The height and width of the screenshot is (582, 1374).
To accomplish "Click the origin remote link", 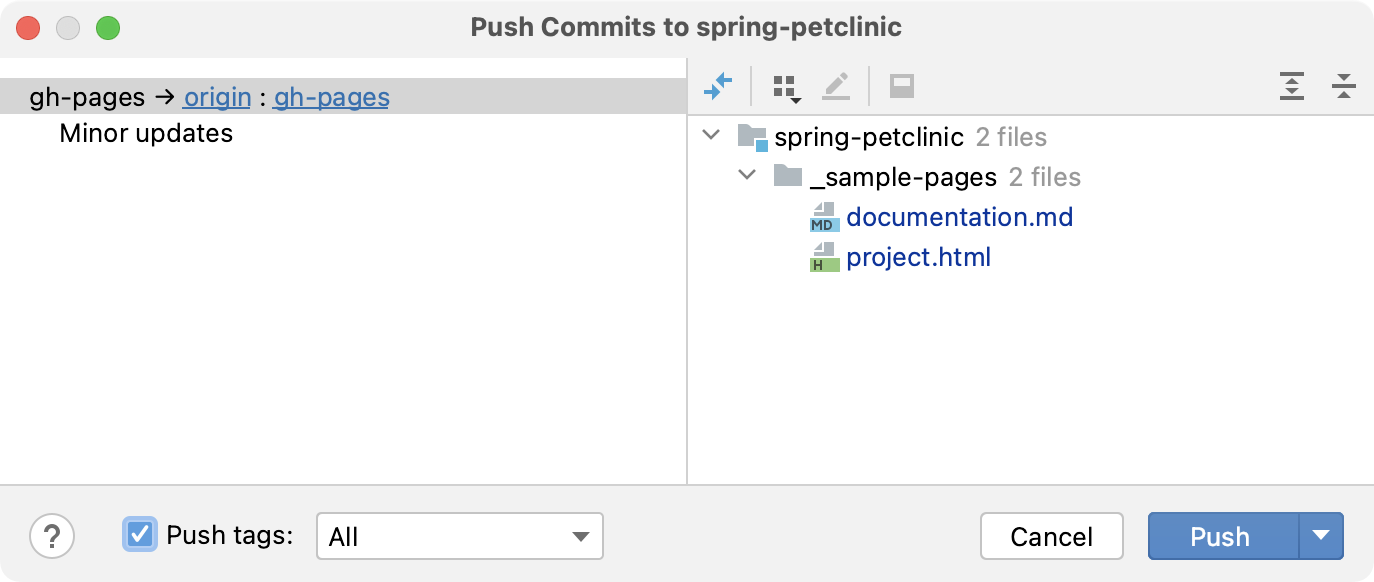I will 217,97.
